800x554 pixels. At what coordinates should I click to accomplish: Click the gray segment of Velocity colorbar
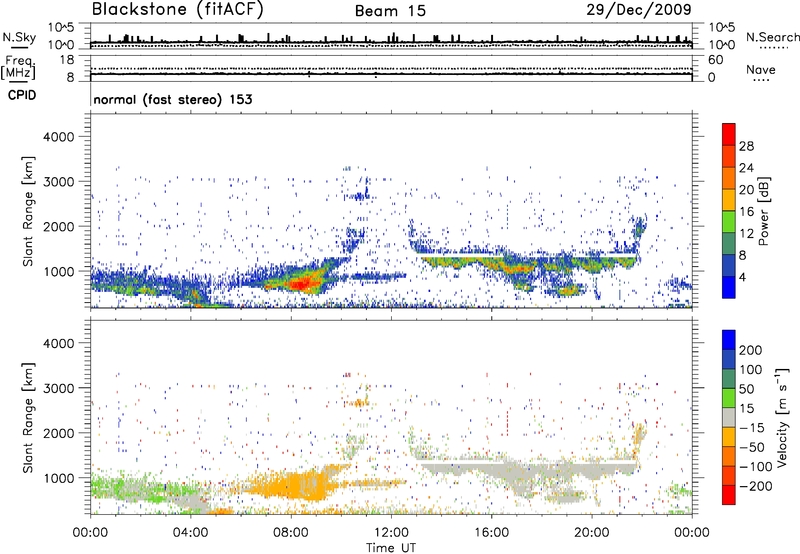(729, 417)
